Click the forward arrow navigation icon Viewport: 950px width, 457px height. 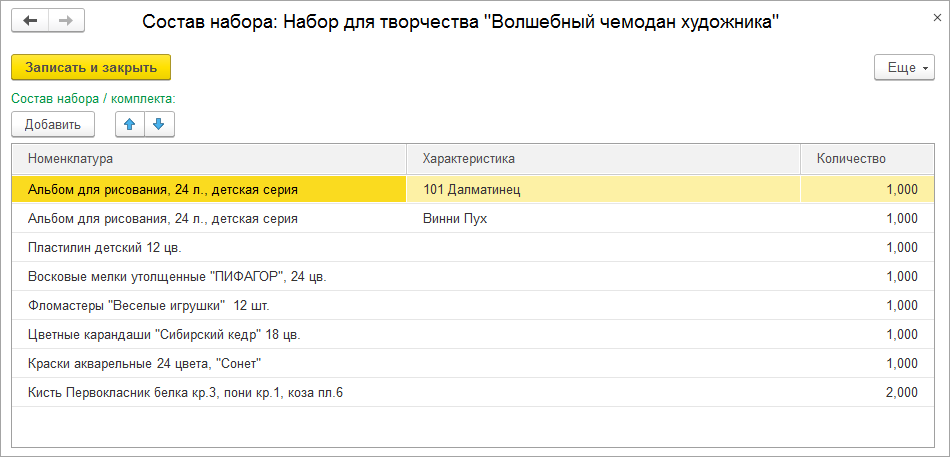[x=66, y=21]
